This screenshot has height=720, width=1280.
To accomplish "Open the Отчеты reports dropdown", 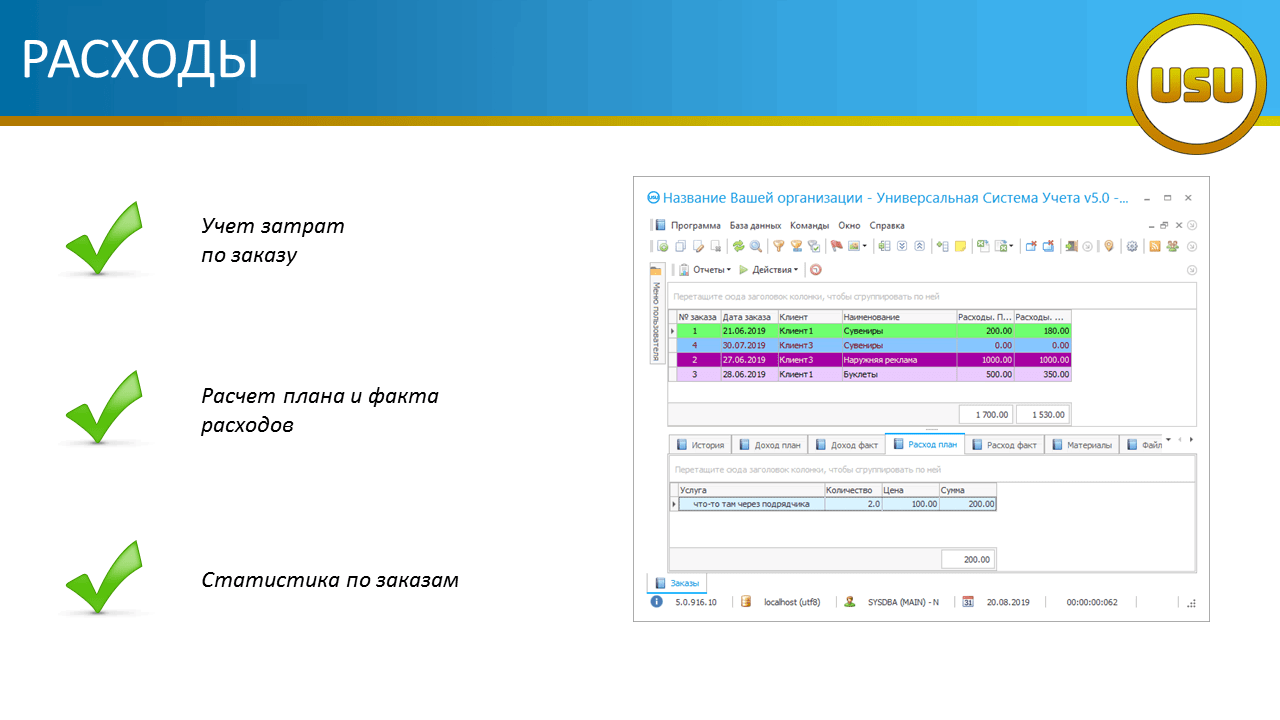I will tap(705, 270).
